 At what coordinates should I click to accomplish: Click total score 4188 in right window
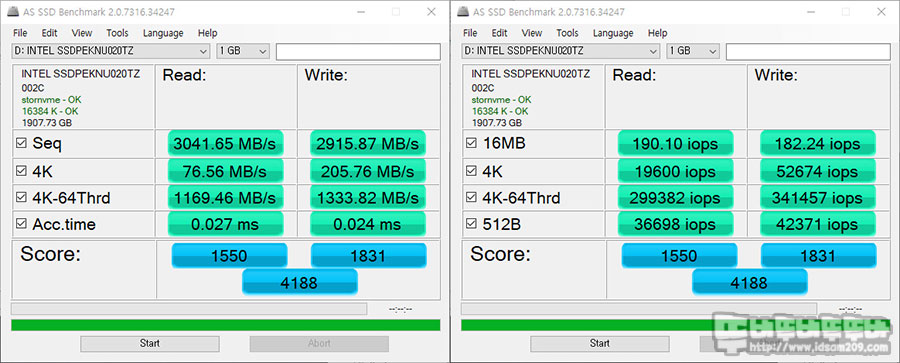750,282
